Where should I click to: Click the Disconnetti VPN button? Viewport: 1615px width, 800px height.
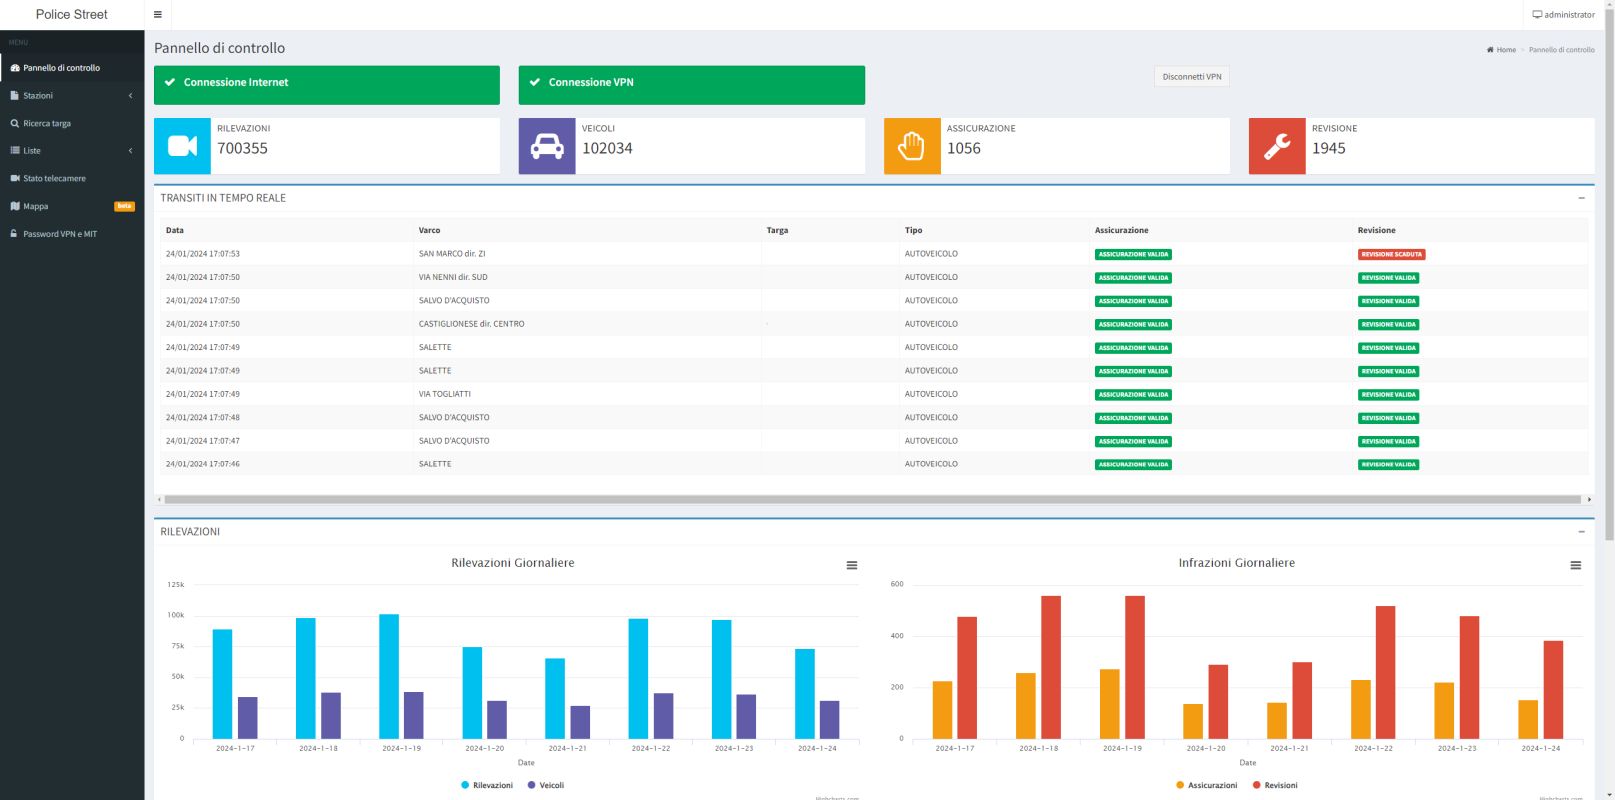point(1192,77)
